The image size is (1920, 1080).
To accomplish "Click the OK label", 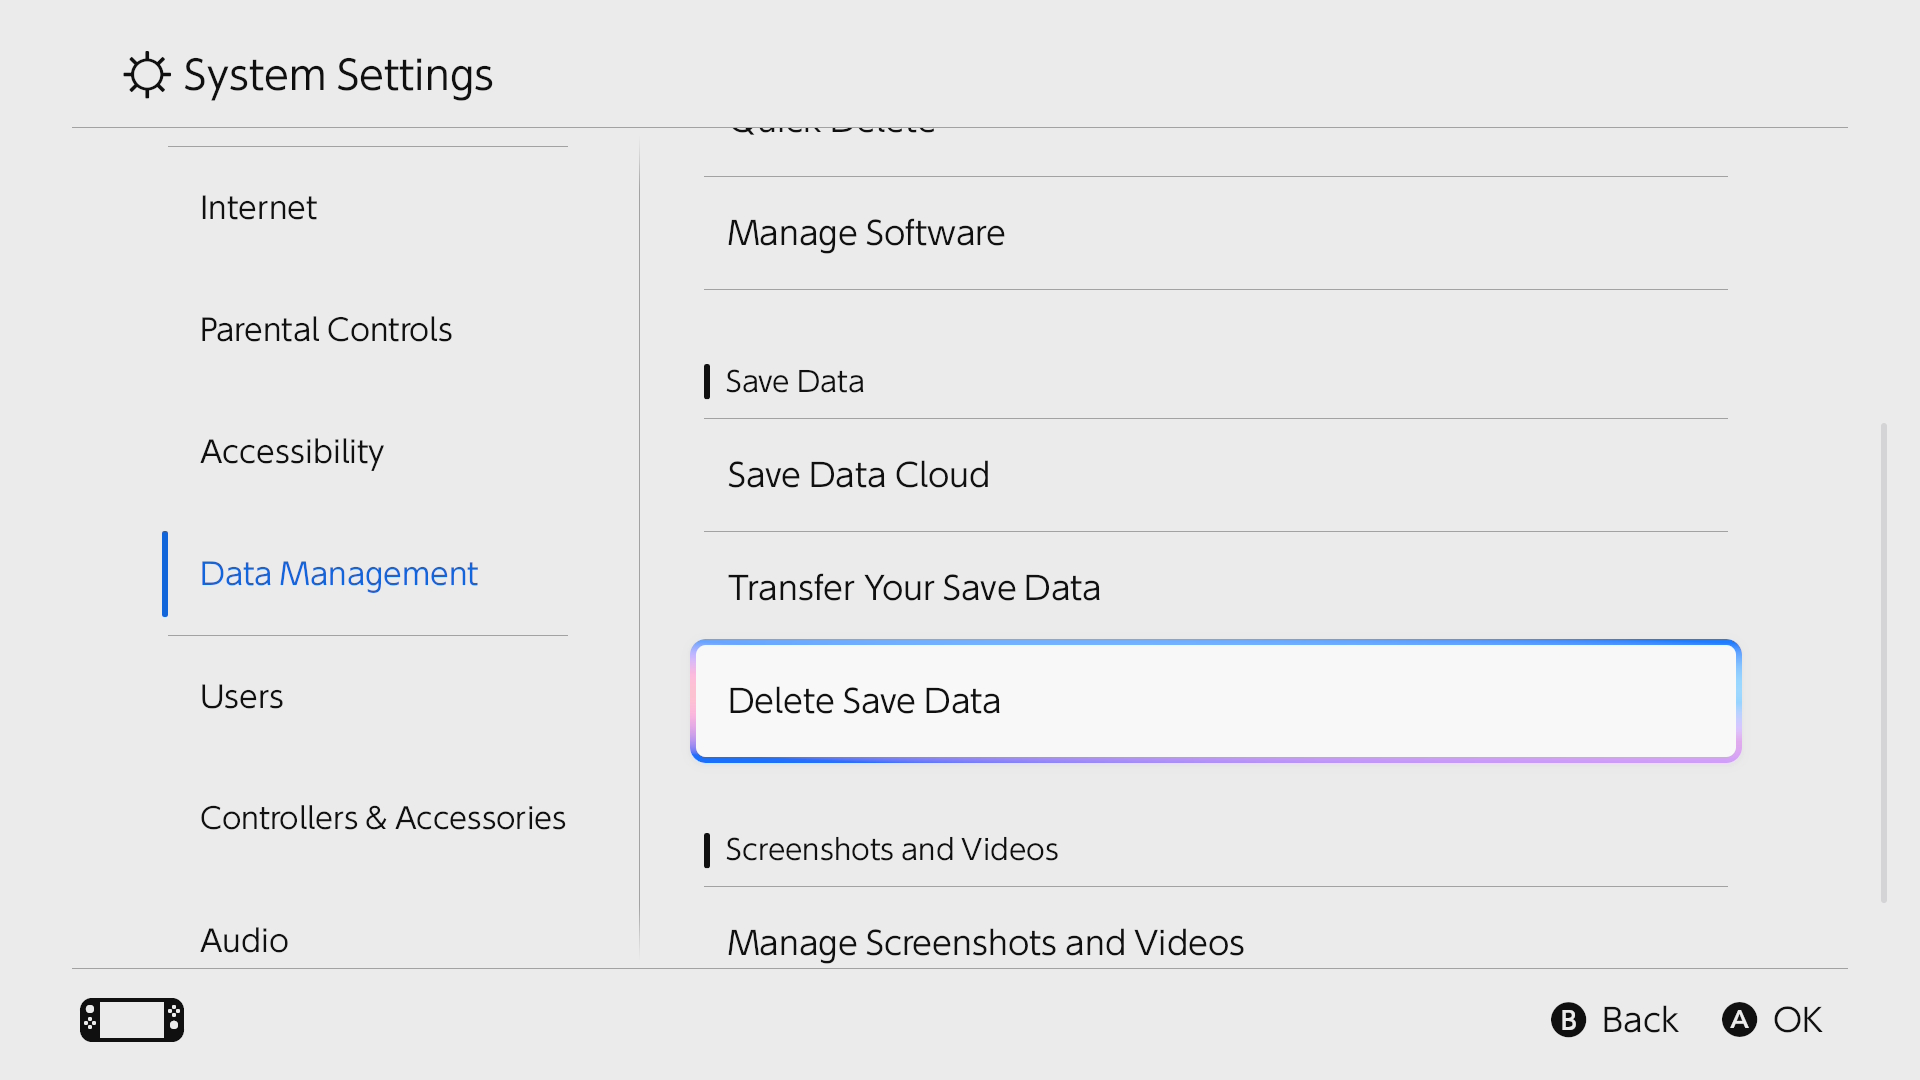I will [x=1796, y=1020].
